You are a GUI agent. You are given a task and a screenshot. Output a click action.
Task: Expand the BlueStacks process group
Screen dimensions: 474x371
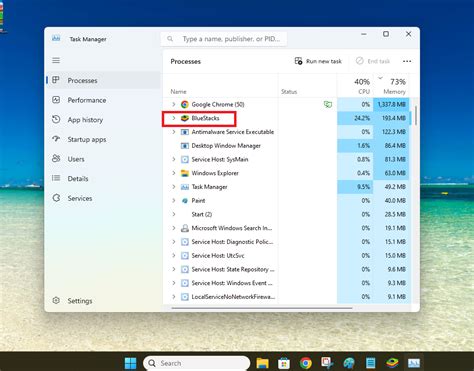point(174,118)
